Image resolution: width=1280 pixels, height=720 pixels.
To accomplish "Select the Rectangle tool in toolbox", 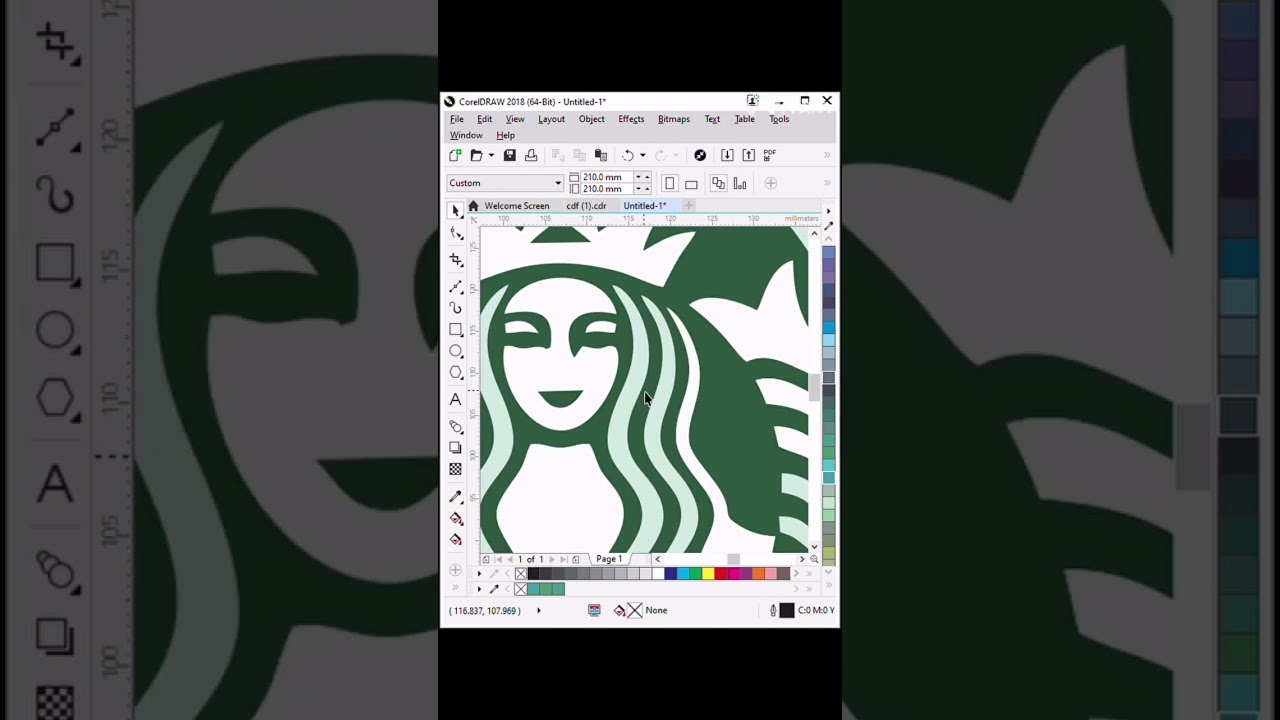I will tap(456, 330).
